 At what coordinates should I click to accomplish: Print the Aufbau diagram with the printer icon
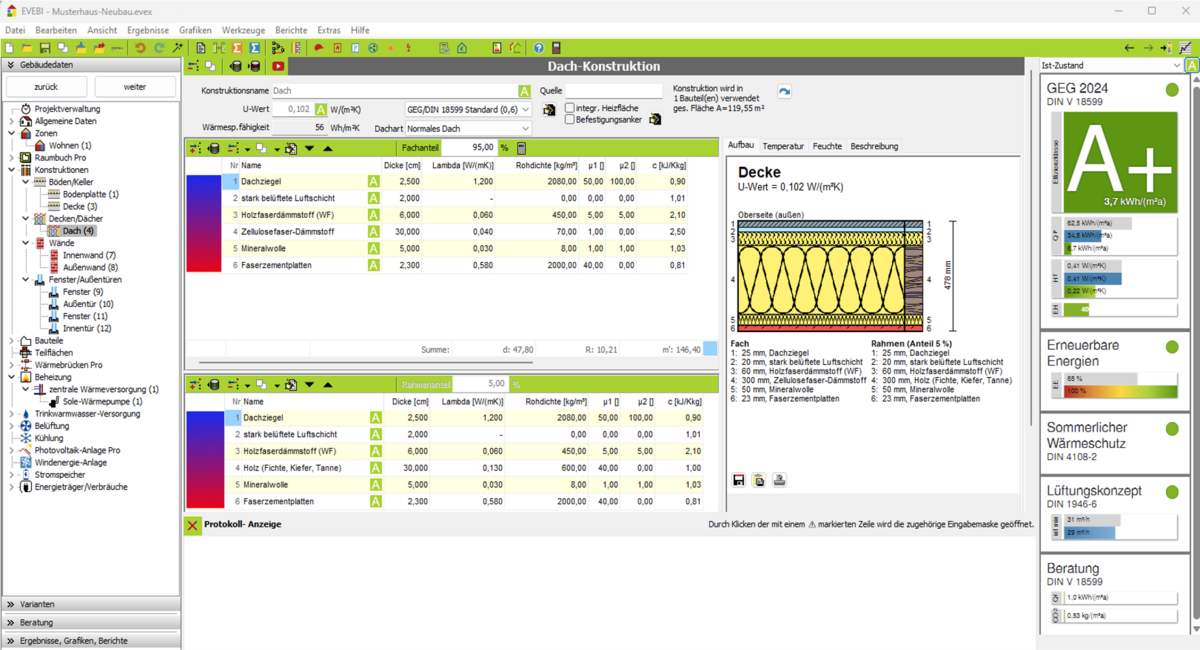pos(779,480)
